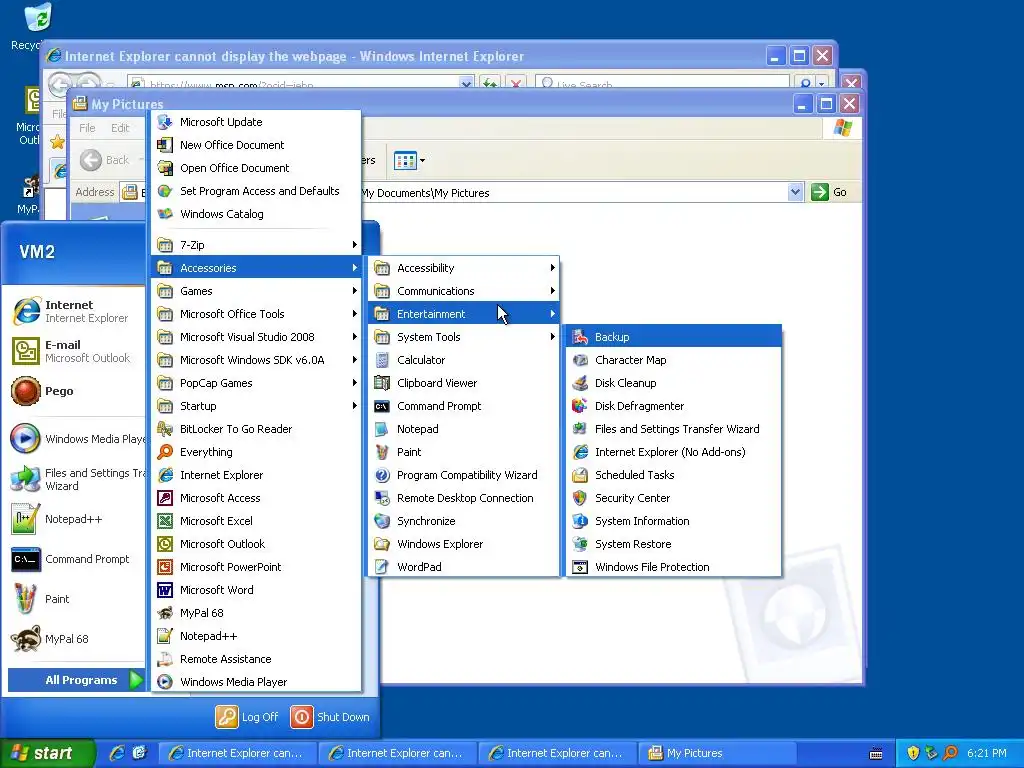The height and width of the screenshot is (768, 1024).
Task: Expand PopCap Games submenu
Action: coord(256,383)
